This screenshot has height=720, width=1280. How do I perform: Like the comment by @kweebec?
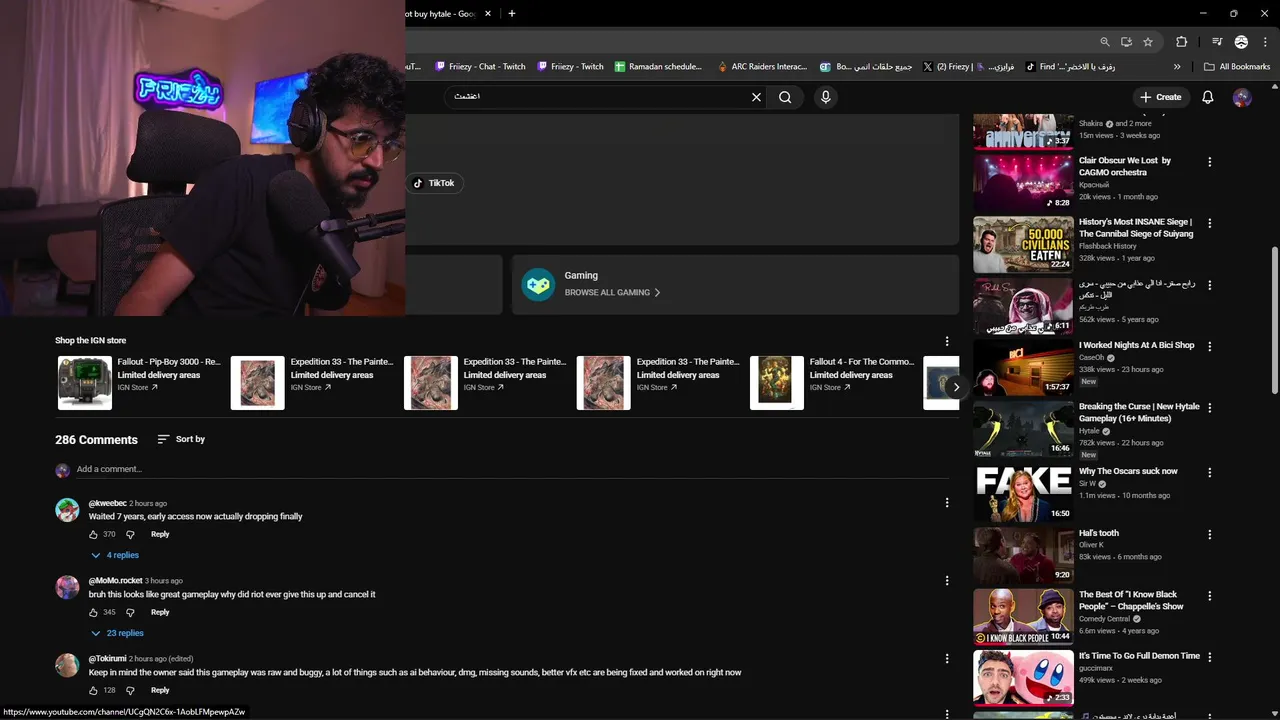[x=94, y=535]
